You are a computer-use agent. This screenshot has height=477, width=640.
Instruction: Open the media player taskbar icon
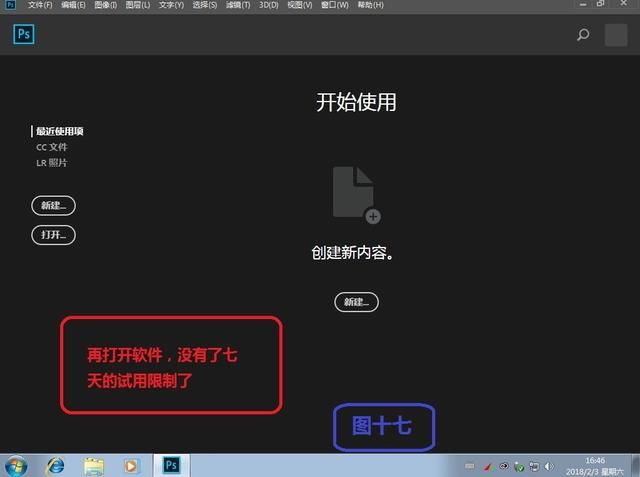click(x=131, y=466)
